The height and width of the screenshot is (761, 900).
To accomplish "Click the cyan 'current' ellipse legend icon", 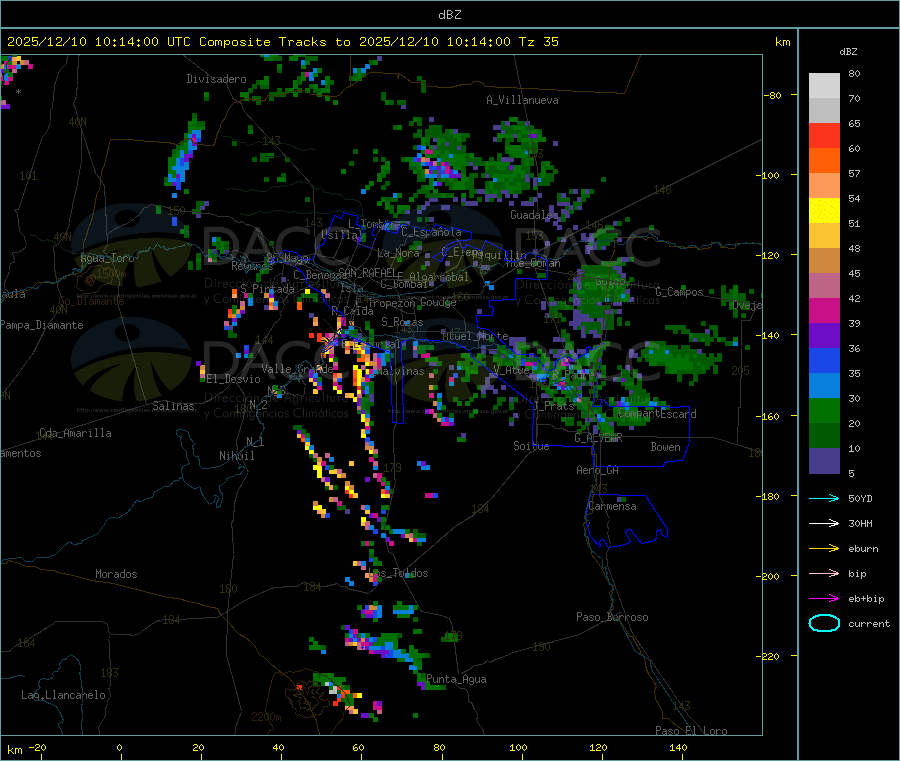I will 824,623.
